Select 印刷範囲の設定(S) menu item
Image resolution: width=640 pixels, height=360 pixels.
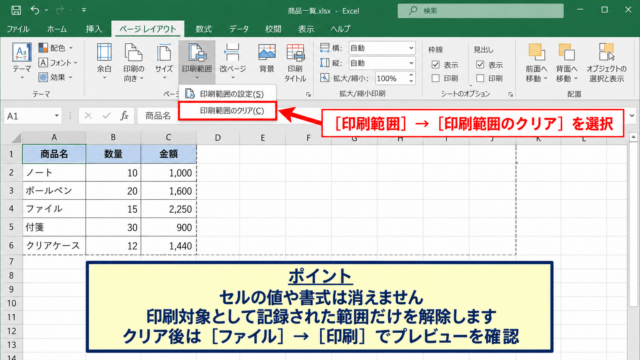[x=227, y=94]
